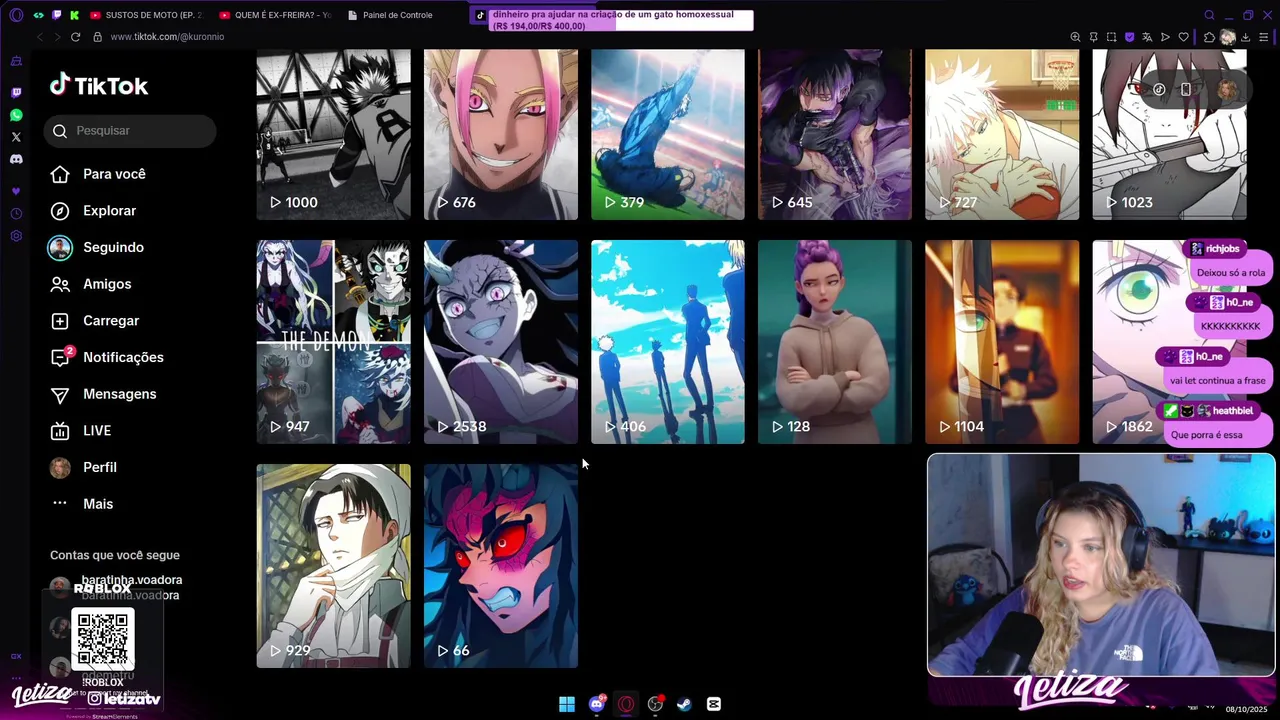Click the floating TikTok coin icon

(x=1159, y=89)
